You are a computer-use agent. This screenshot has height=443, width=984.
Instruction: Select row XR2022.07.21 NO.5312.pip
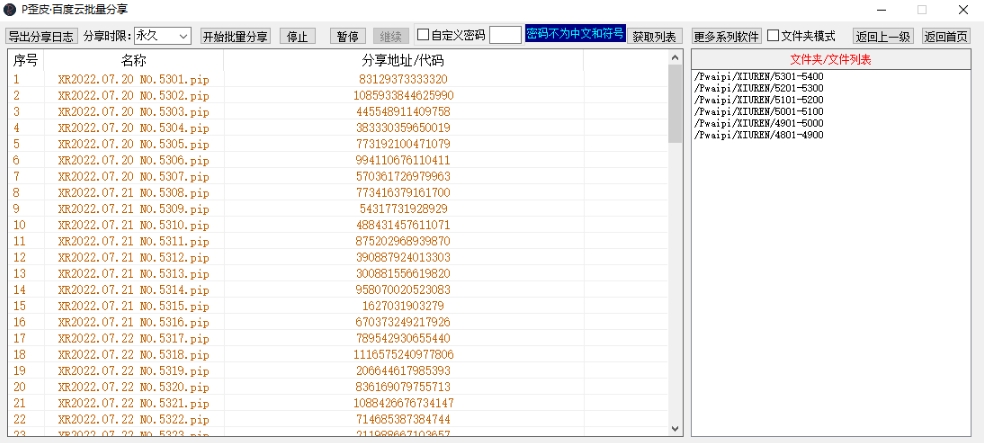[338, 257]
